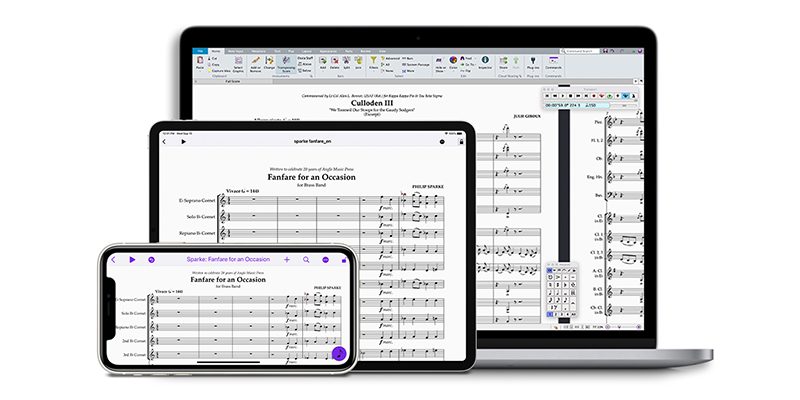Select All voices on the Keypad
Screen dimensions: 800x400
(573, 314)
